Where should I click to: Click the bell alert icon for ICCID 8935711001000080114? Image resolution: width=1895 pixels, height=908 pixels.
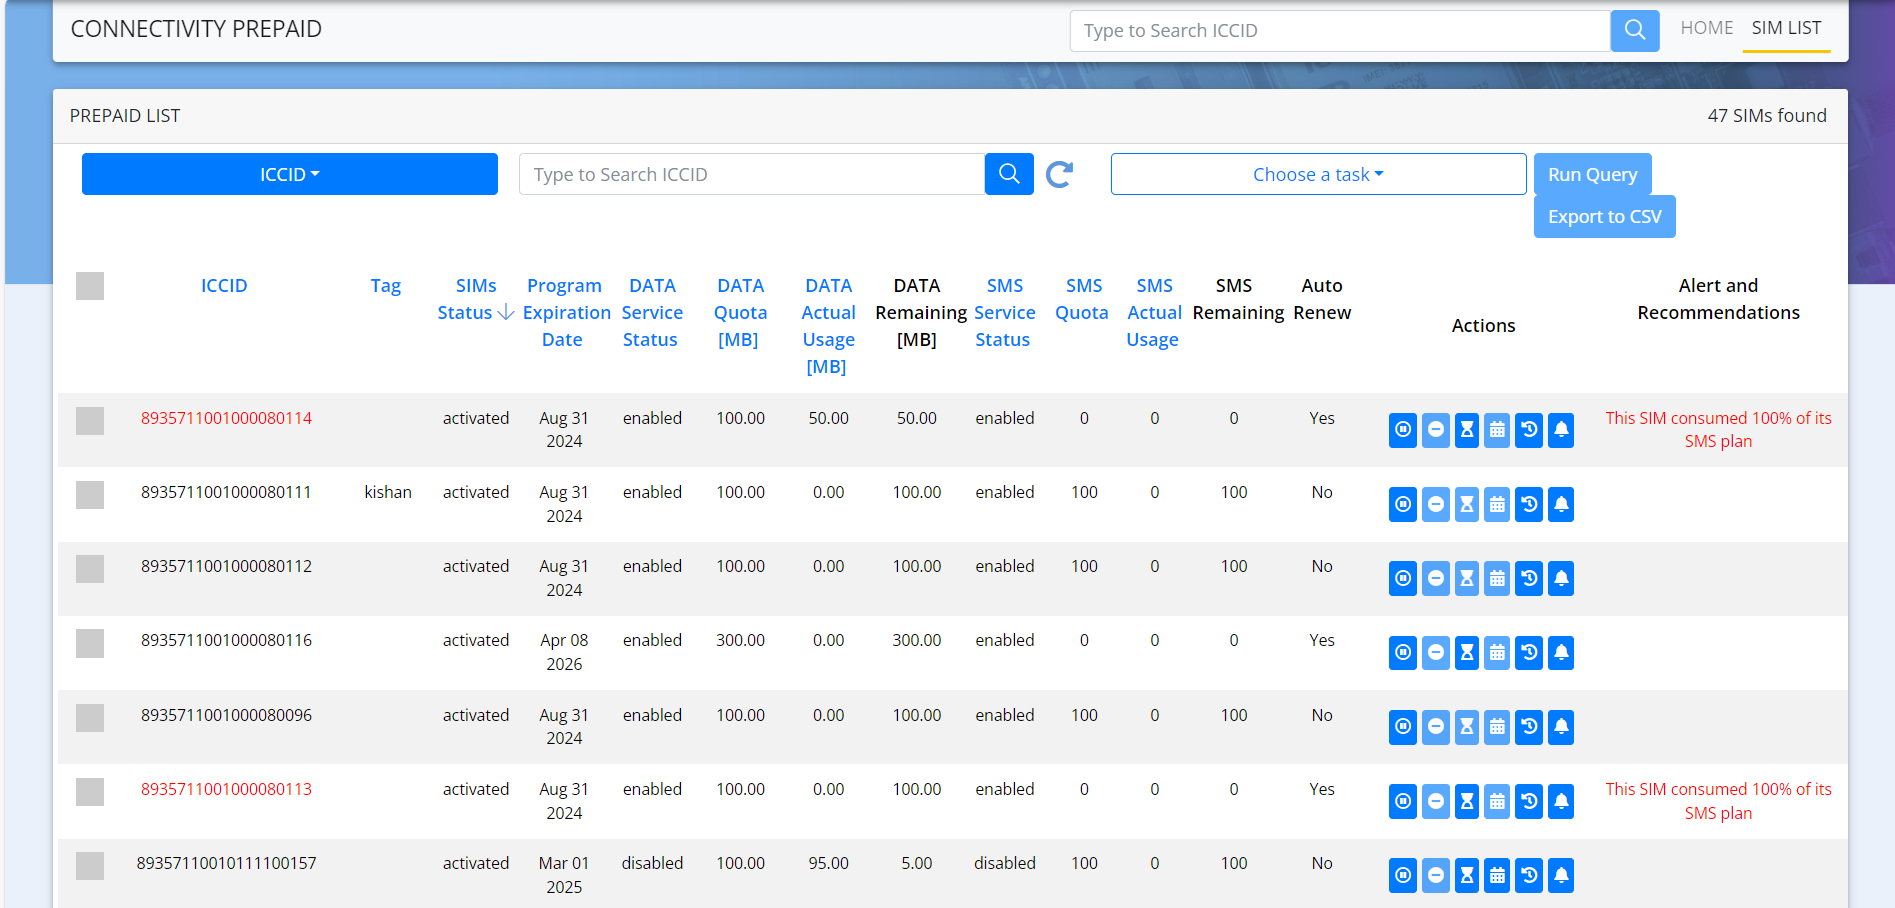click(1561, 430)
